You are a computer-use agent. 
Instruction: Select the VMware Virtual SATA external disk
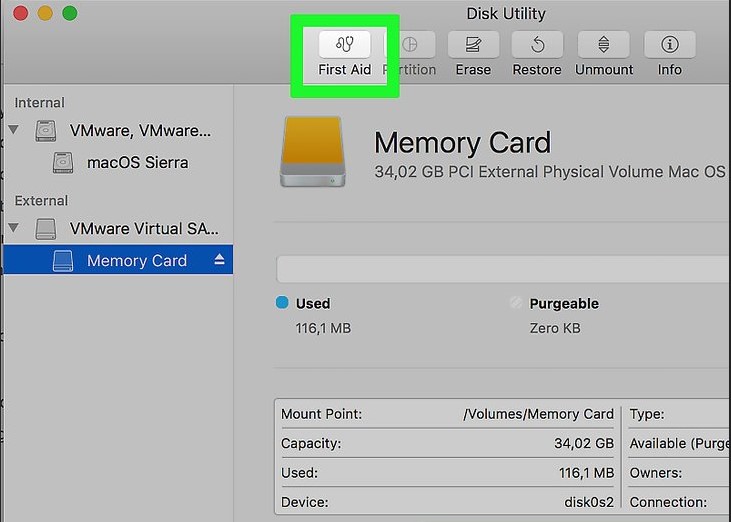pyautogui.click(x=118, y=228)
